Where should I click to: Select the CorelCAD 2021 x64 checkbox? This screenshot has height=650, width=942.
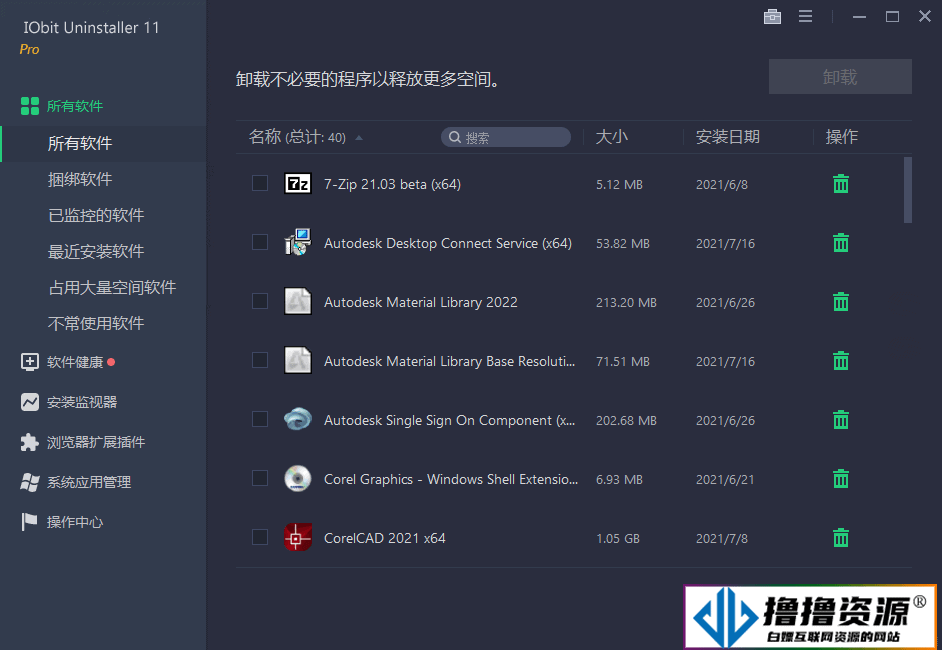260,537
